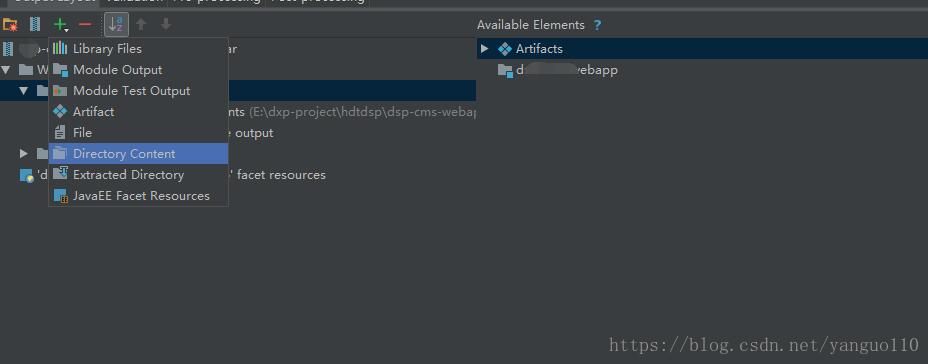Expand the collapsed folder node below output
The width and height of the screenshot is (928, 364).
(x=24, y=154)
